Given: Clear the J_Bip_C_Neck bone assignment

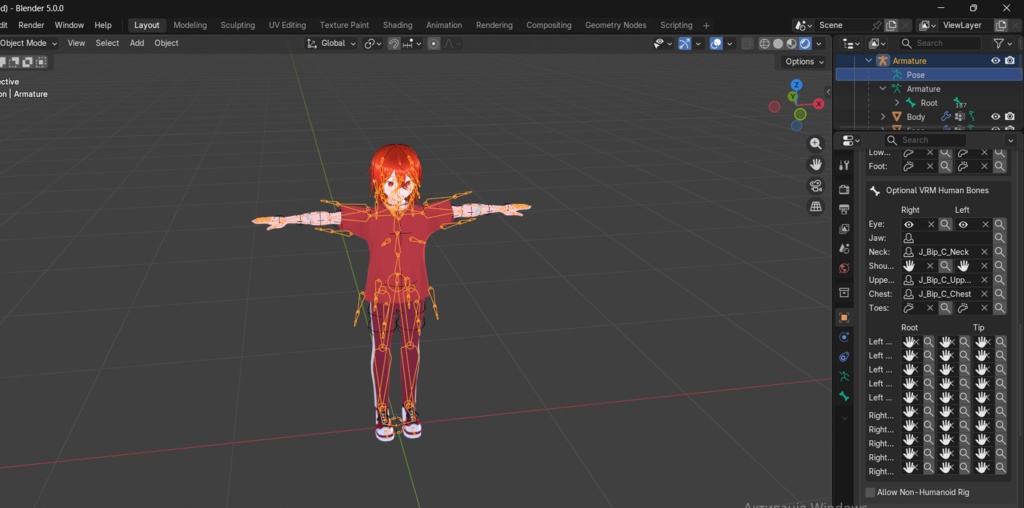Looking at the screenshot, I should (x=985, y=252).
